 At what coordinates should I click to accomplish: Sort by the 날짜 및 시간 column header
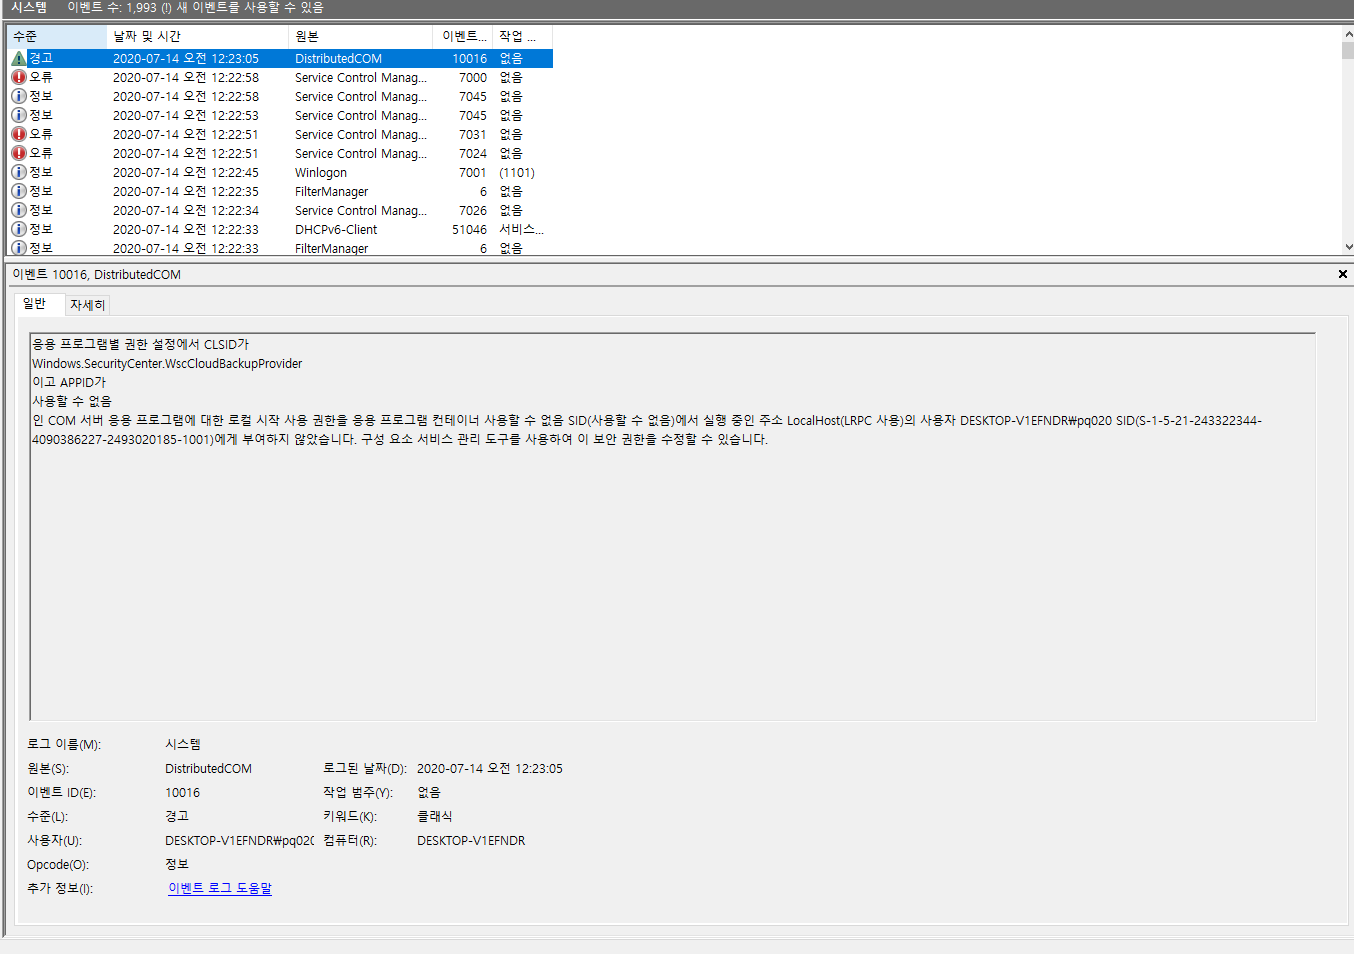pyautogui.click(x=197, y=36)
